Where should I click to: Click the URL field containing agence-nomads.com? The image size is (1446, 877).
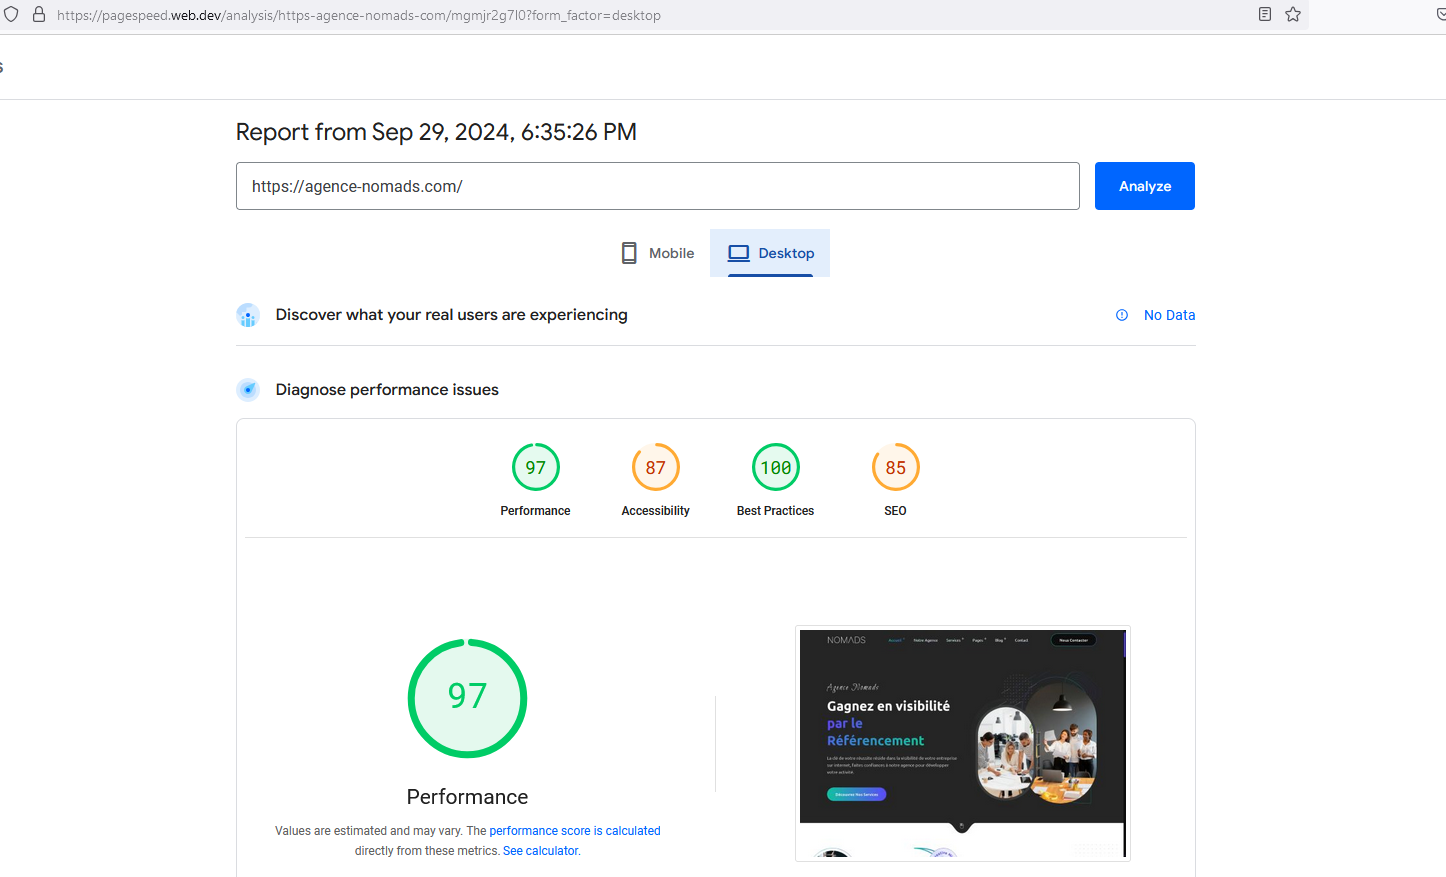tap(658, 186)
